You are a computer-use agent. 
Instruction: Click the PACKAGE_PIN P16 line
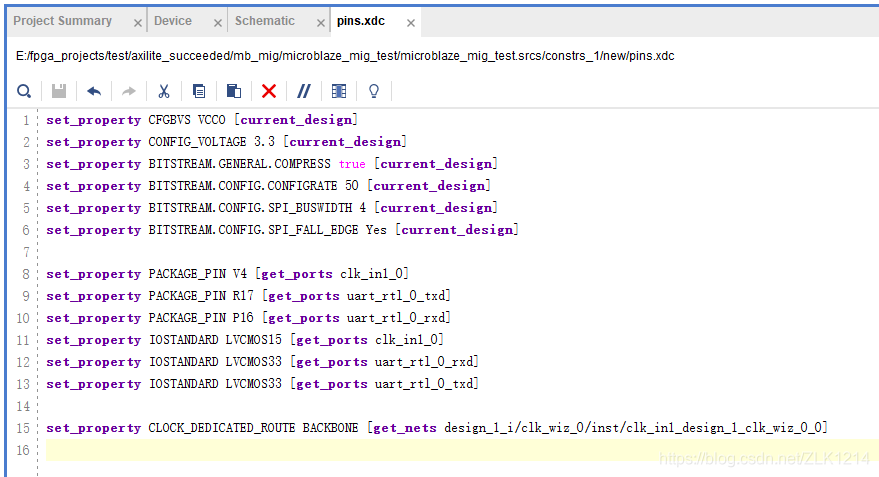(248, 318)
